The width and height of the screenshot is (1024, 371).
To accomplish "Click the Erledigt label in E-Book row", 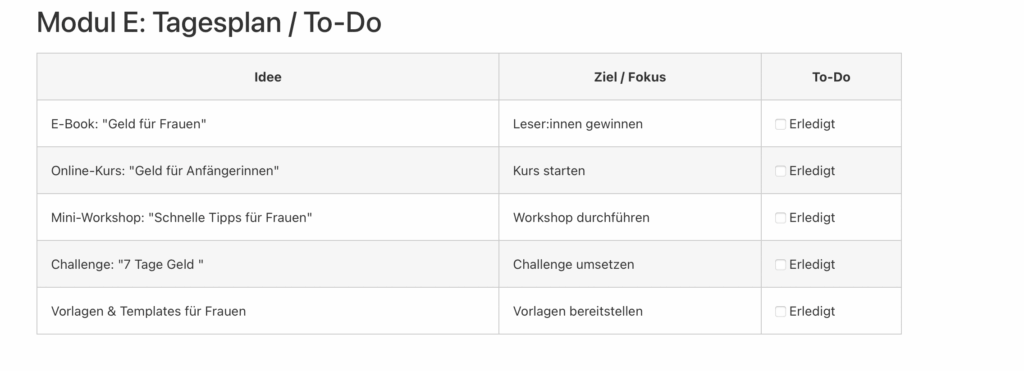I will point(812,124).
